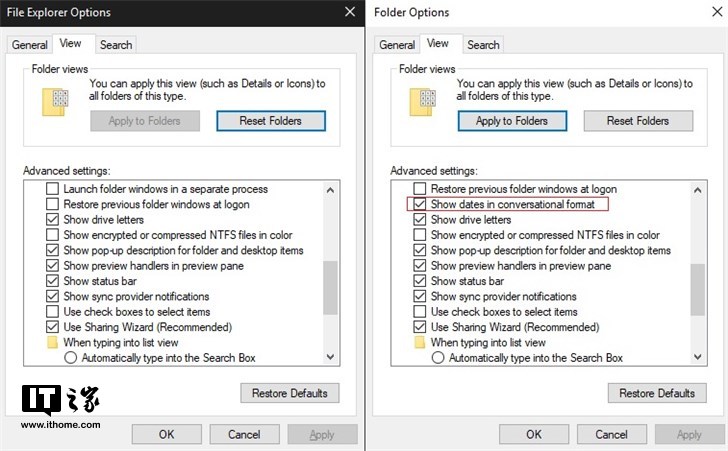Click 'When typing into list view' folder icon in File Explorer Options
This screenshot has width=728, height=451.
coord(52,343)
